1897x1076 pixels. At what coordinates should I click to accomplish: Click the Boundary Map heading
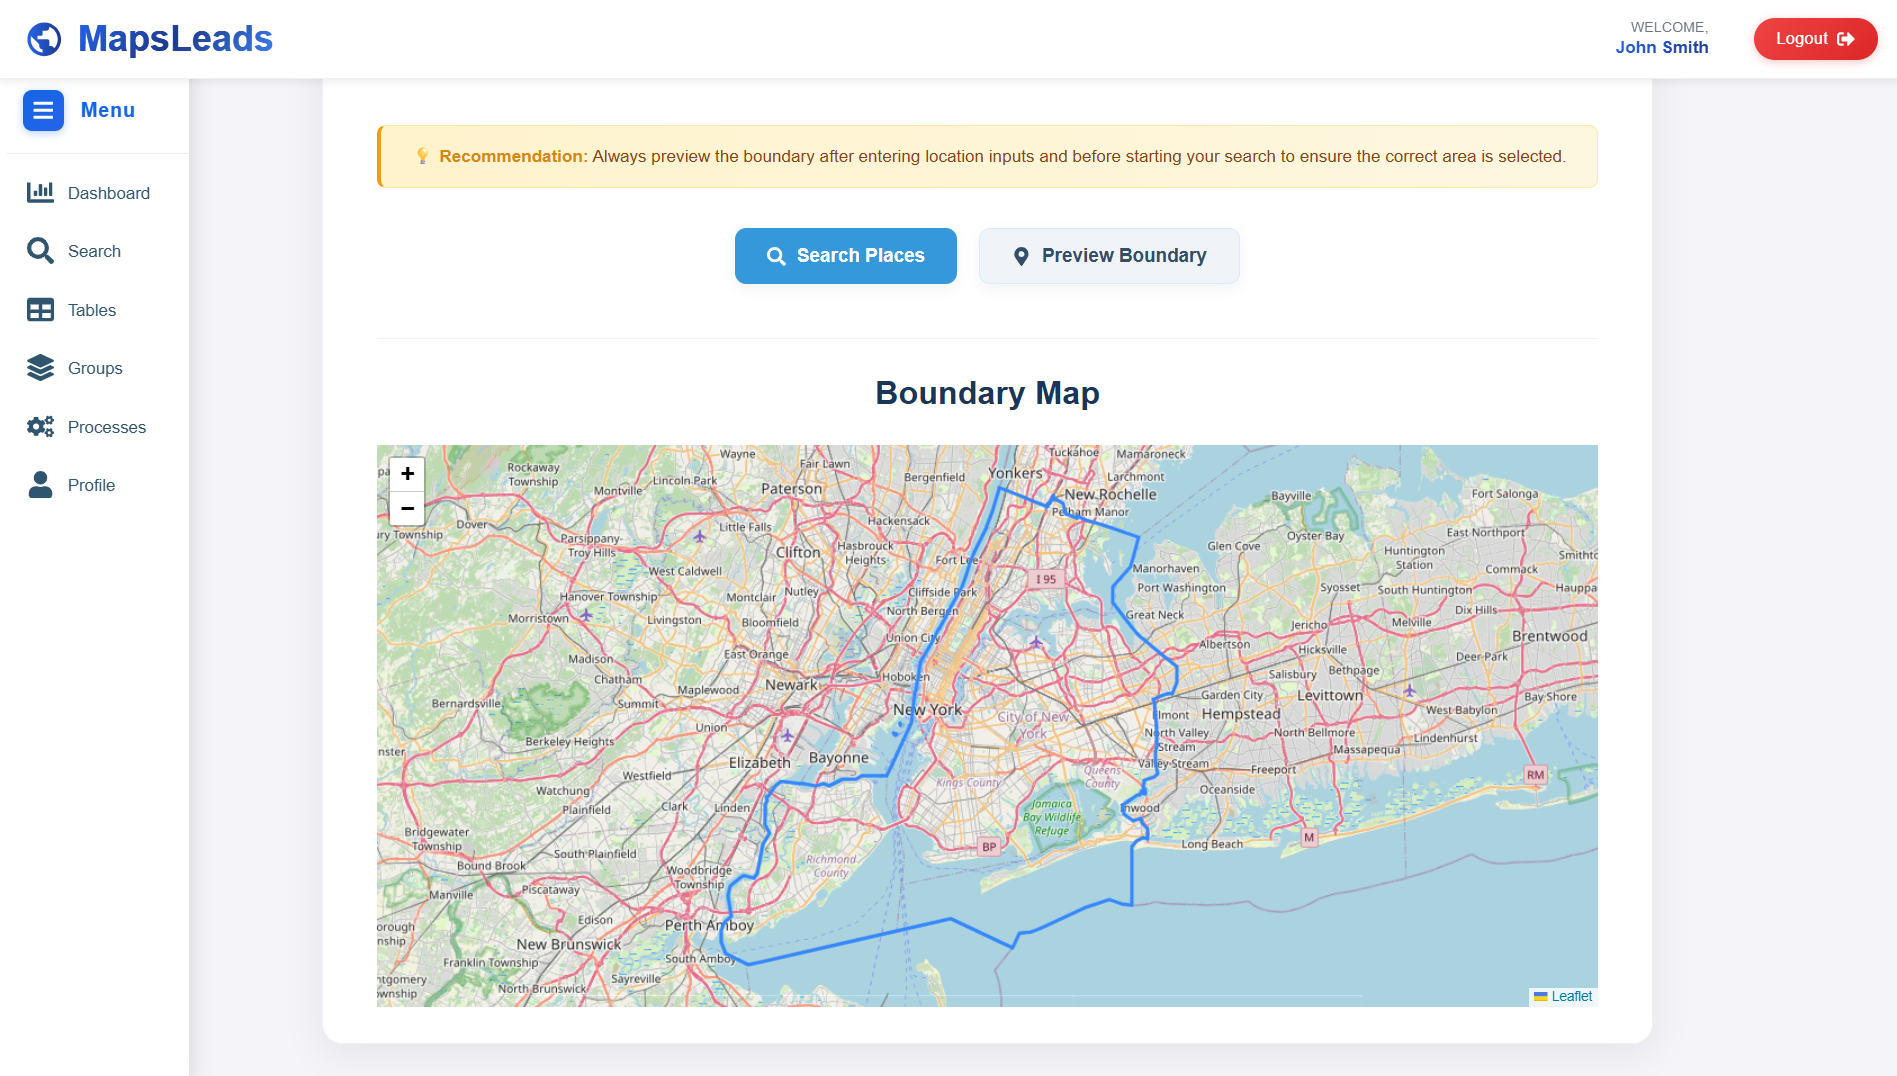pyautogui.click(x=987, y=393)
